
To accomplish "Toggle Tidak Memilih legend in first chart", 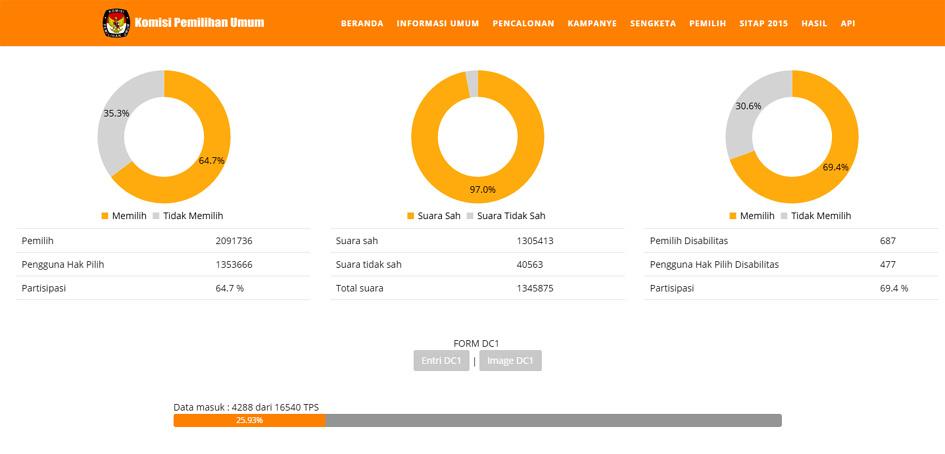I will (x=187, y=216).
